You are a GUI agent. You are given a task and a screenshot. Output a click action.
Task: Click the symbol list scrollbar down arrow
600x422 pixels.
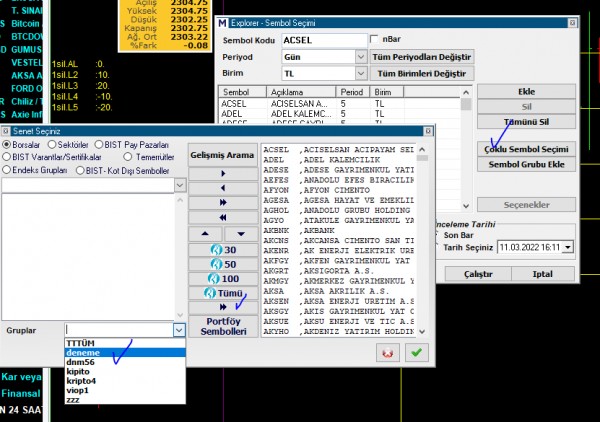pyautogui.click(x=422, y=332)
